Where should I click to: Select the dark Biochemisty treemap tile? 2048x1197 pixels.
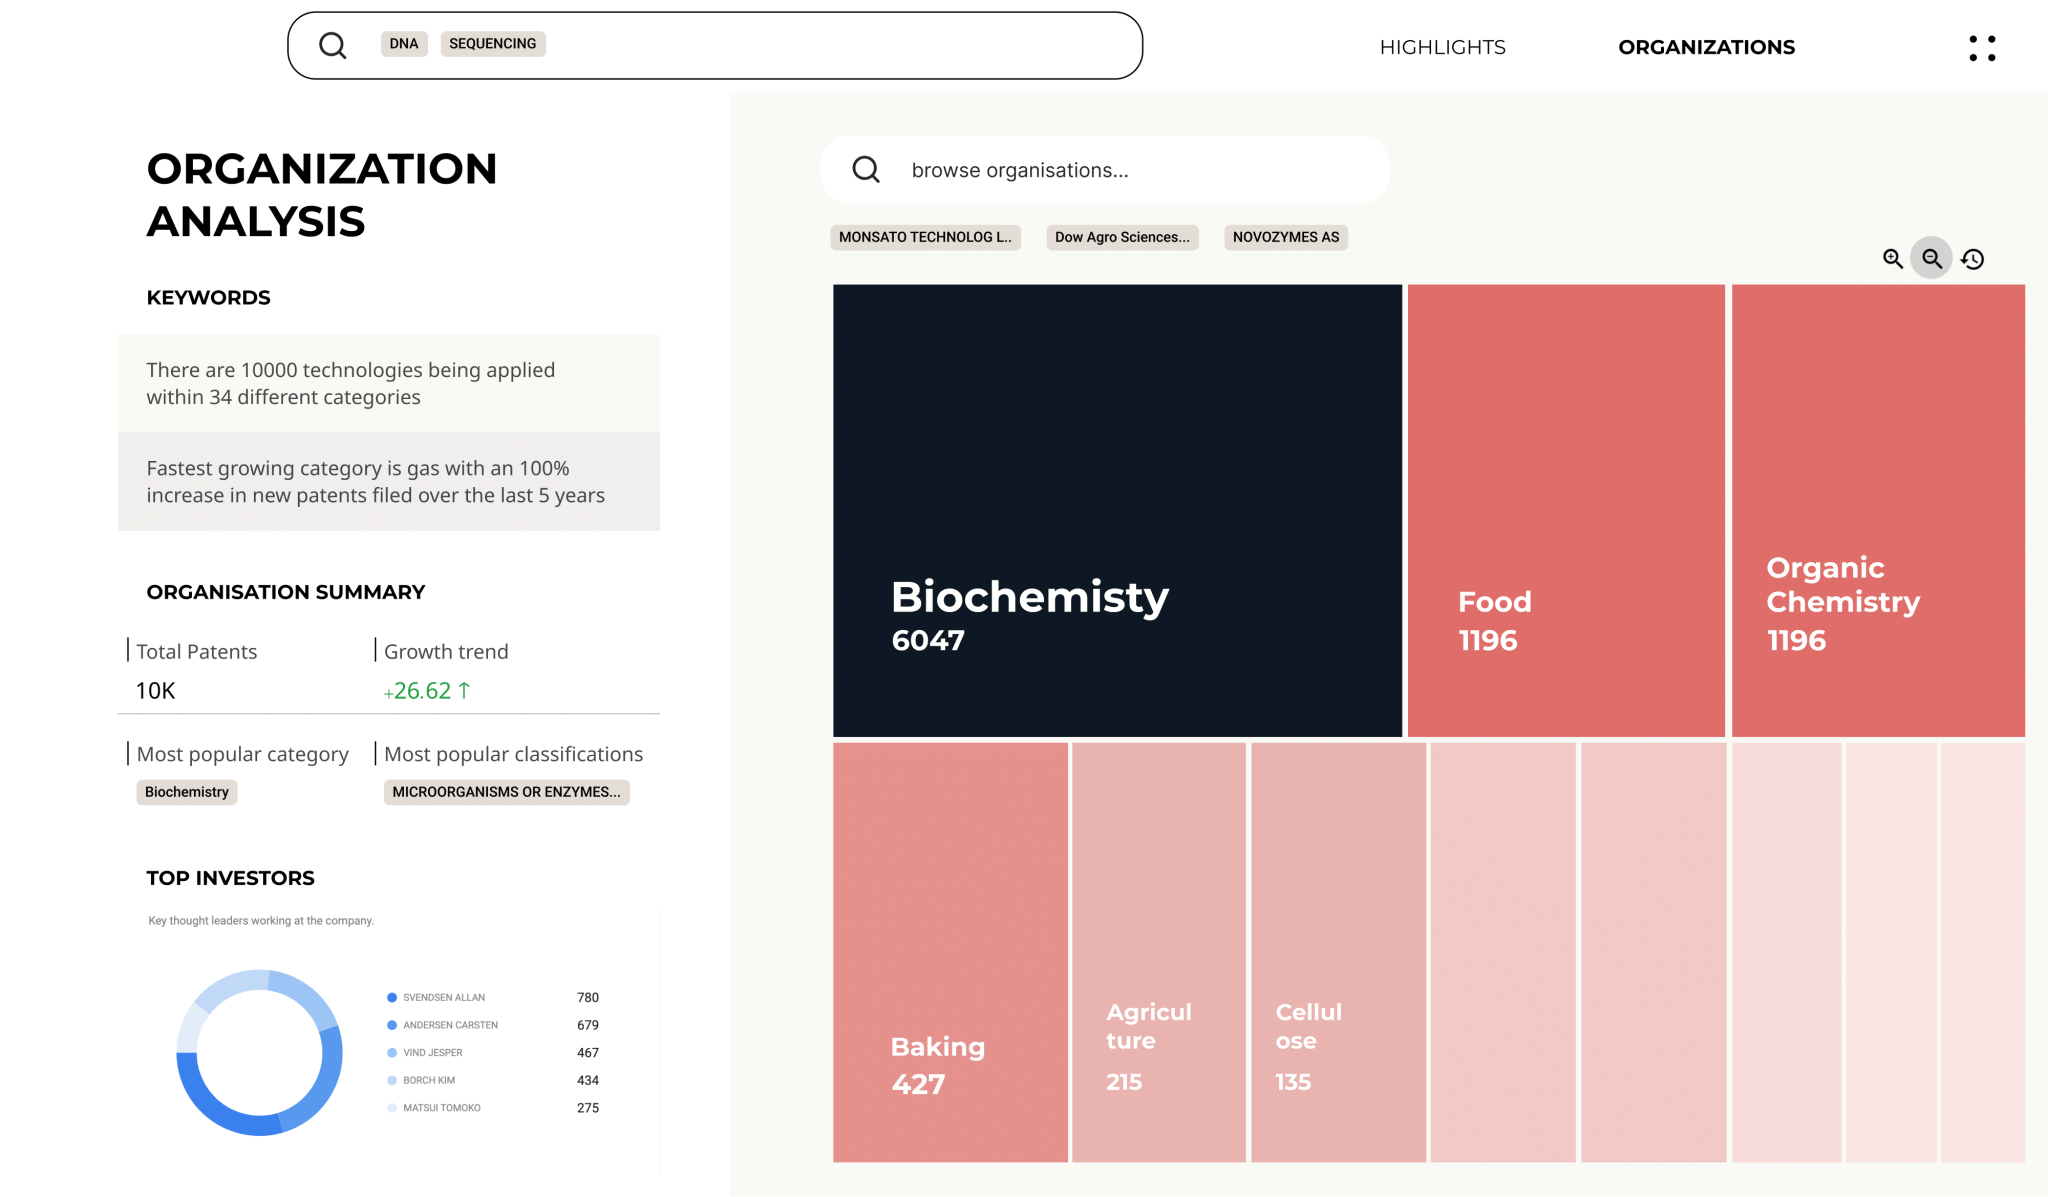coord(1117,511)
